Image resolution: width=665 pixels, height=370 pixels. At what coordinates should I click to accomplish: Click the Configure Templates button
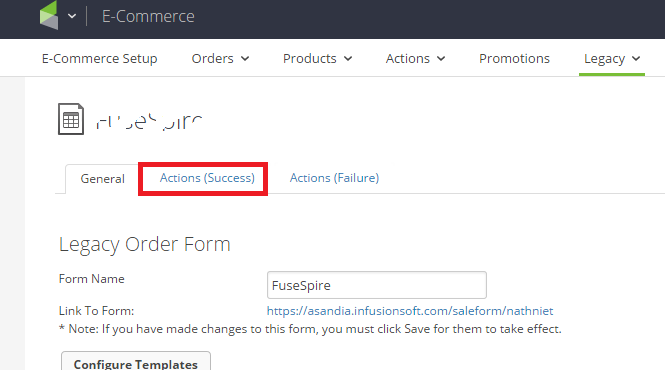pos(136,362)
